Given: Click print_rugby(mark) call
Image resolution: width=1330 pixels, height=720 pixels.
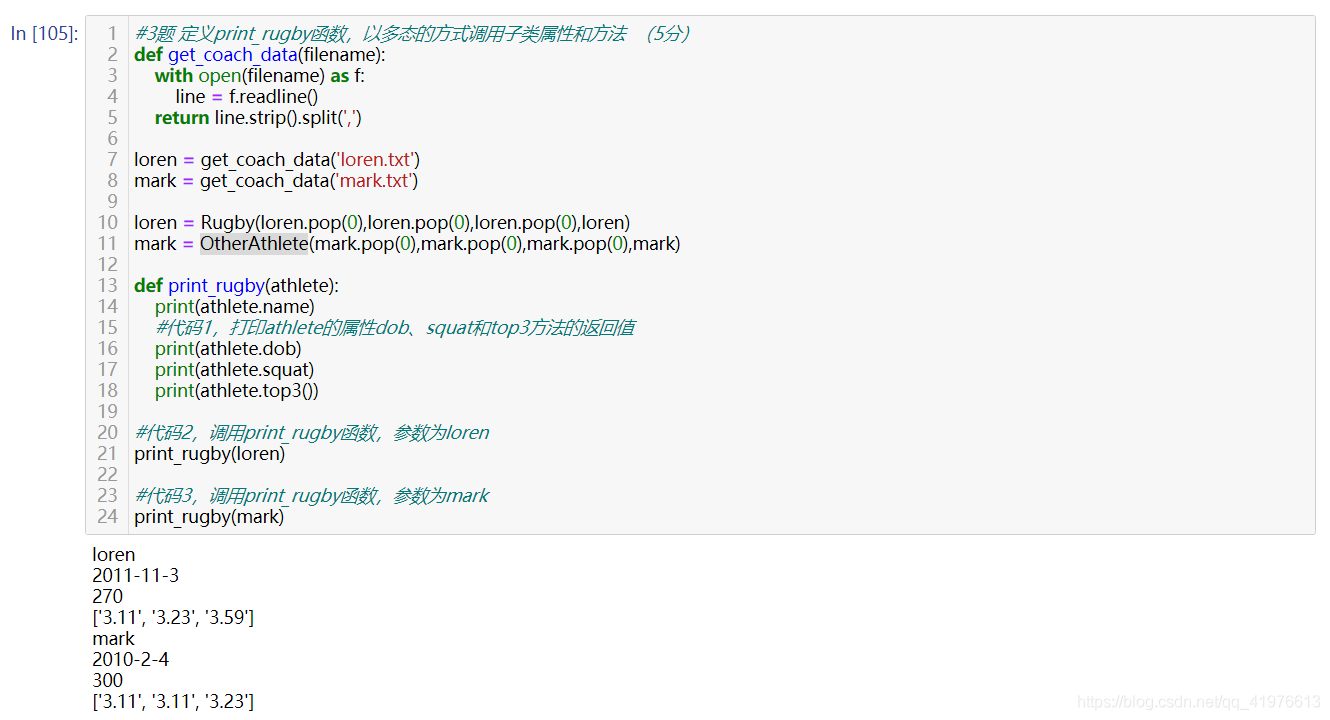Looking at the screenshot, I should click(x=209, y=516).
